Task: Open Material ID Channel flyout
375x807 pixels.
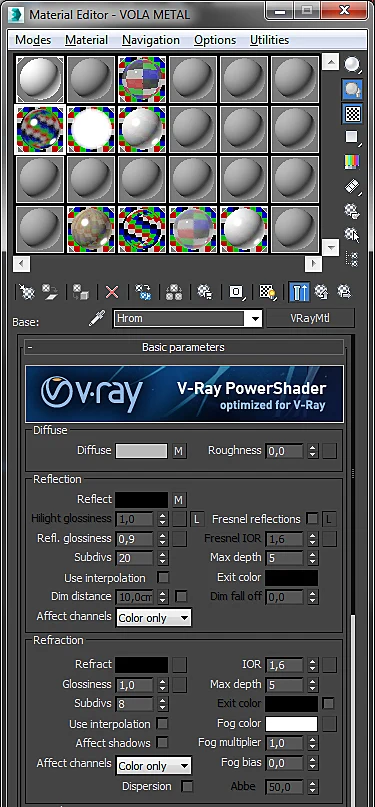Action: point(236,292)
